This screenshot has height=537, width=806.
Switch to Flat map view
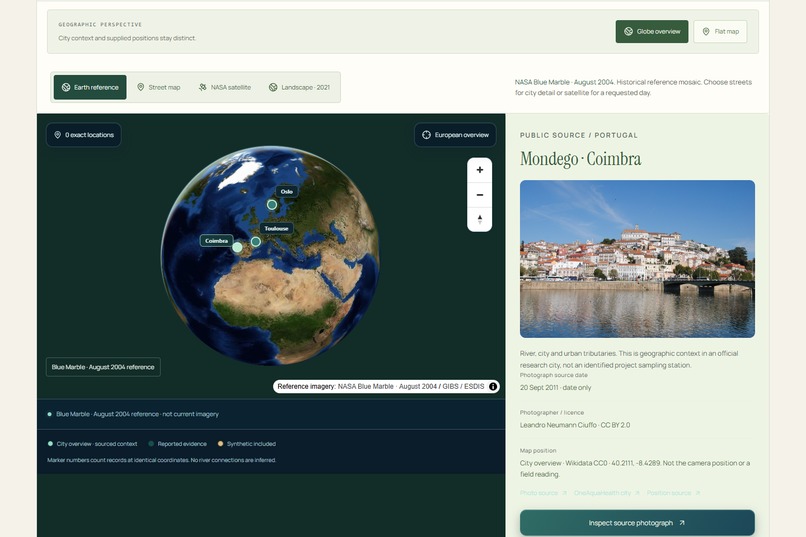(720, 31)
